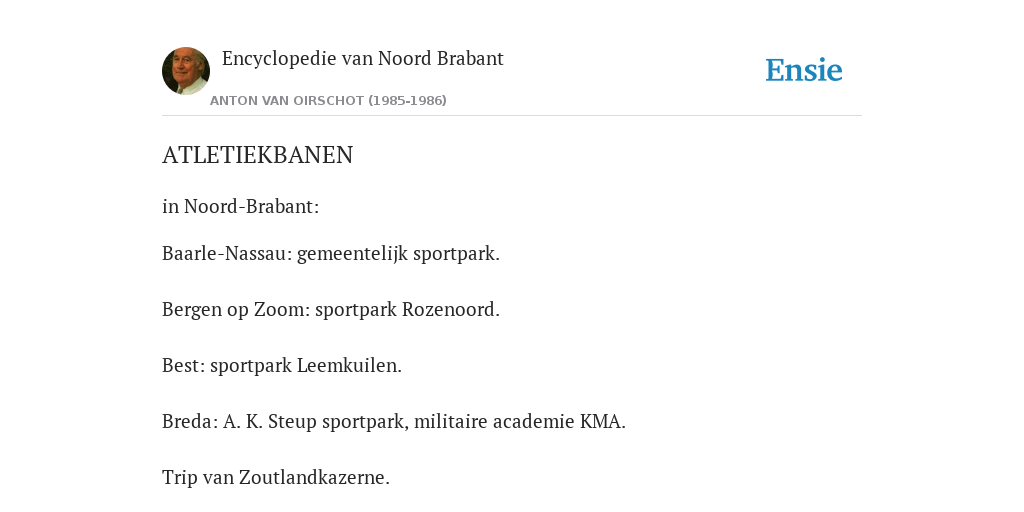Click the '(1985-1986)' year range
This screenshot has height=512, width=1024.
[x=408, y=101]
